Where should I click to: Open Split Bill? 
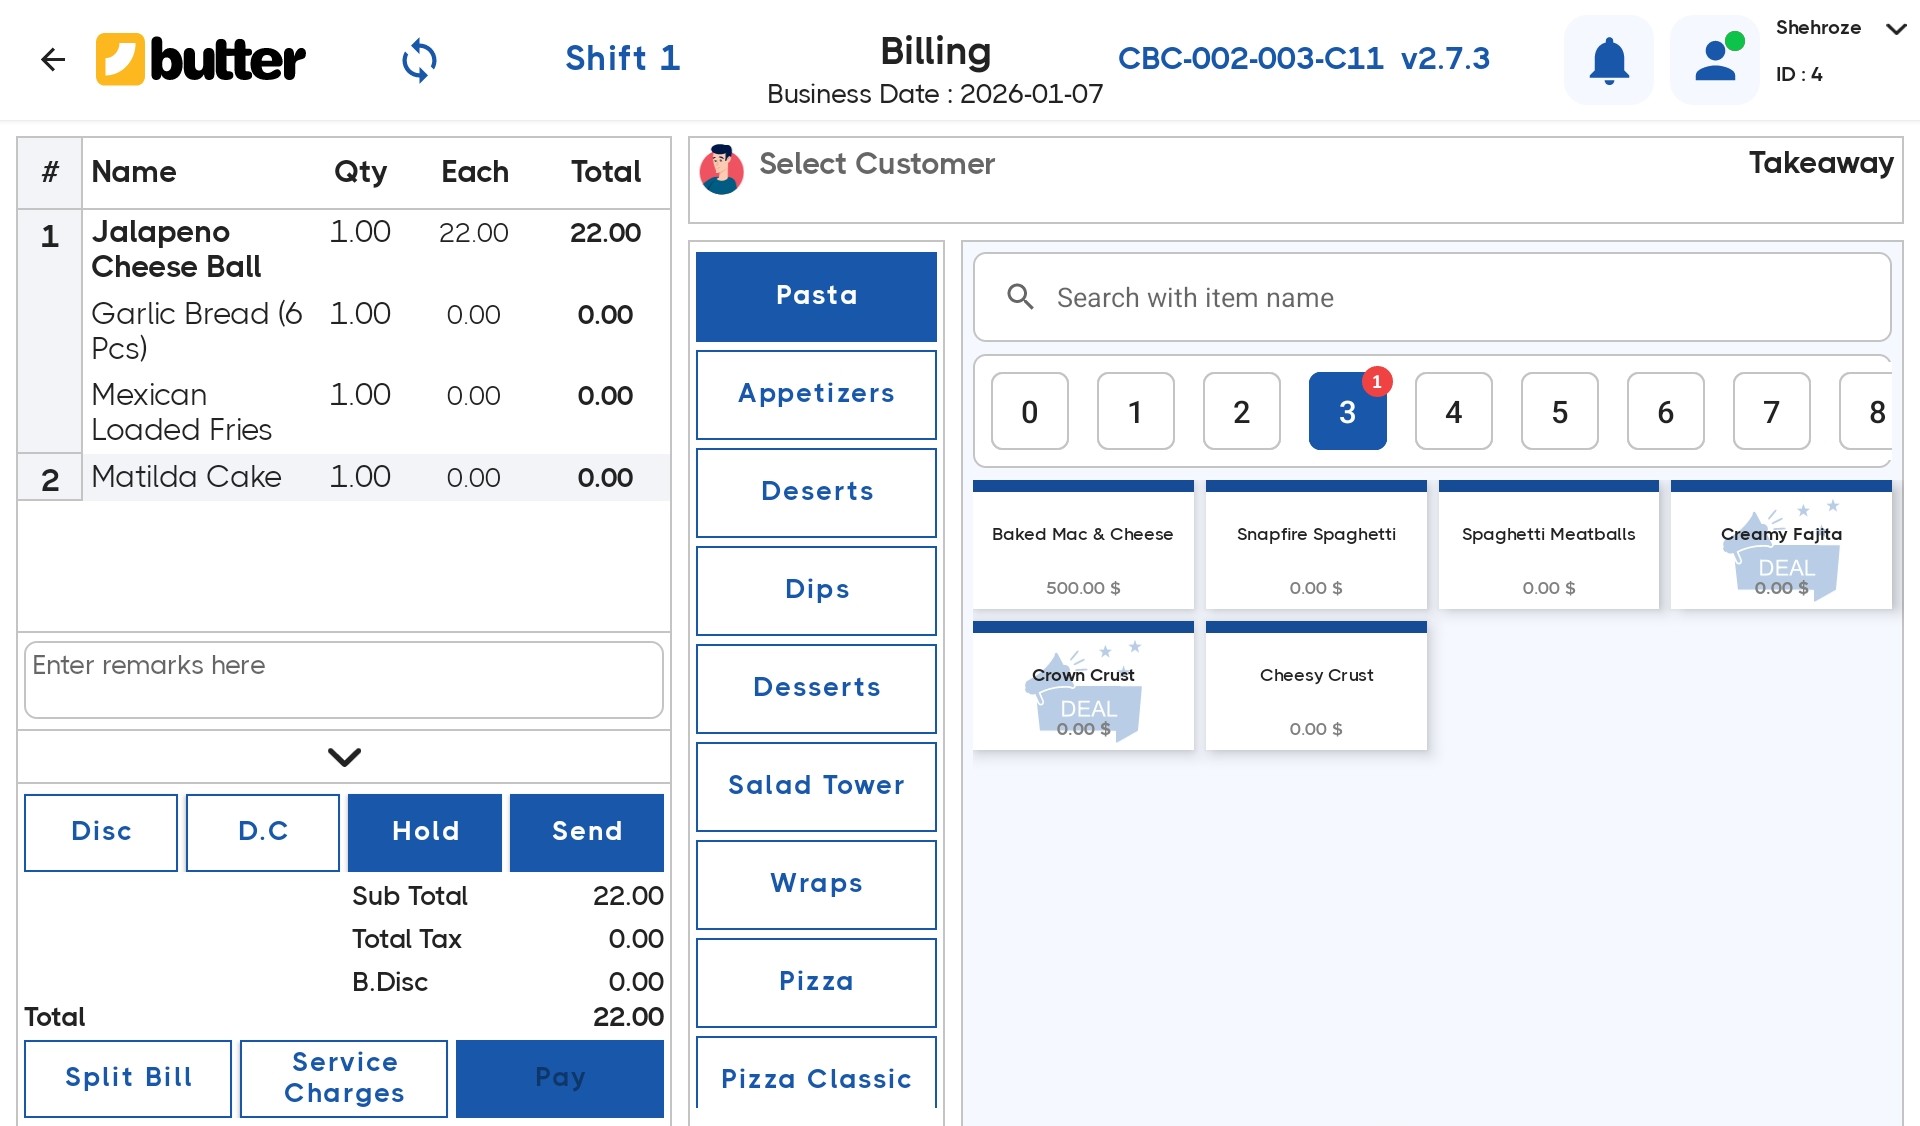point(128,1078)
